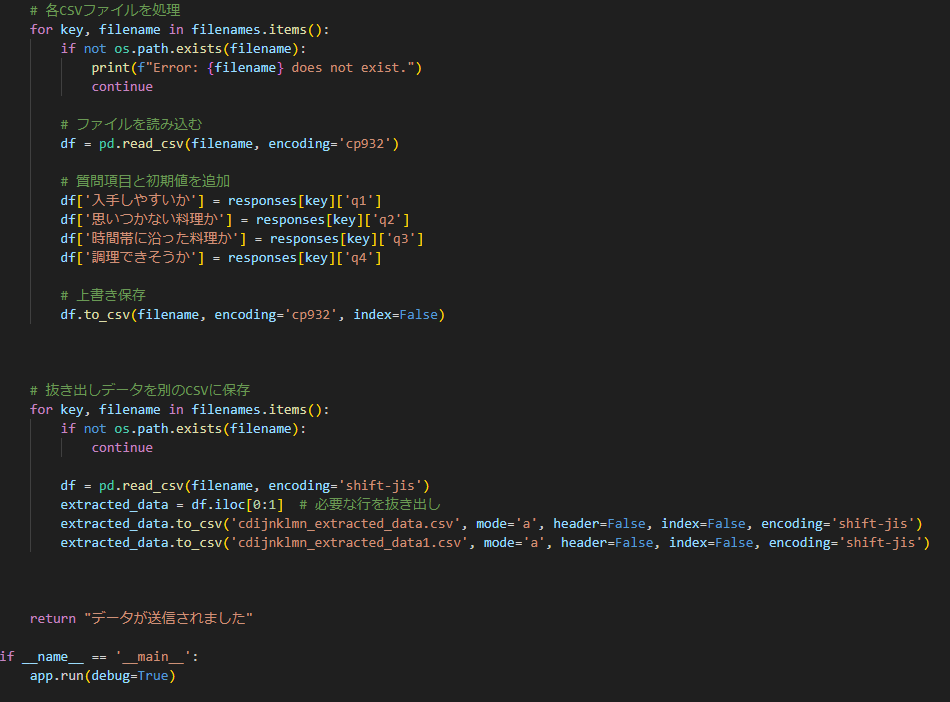
Task: Click the '# 各CSVファイルを処理' comment
Action: pyautogui.click(x=105, y=10)
